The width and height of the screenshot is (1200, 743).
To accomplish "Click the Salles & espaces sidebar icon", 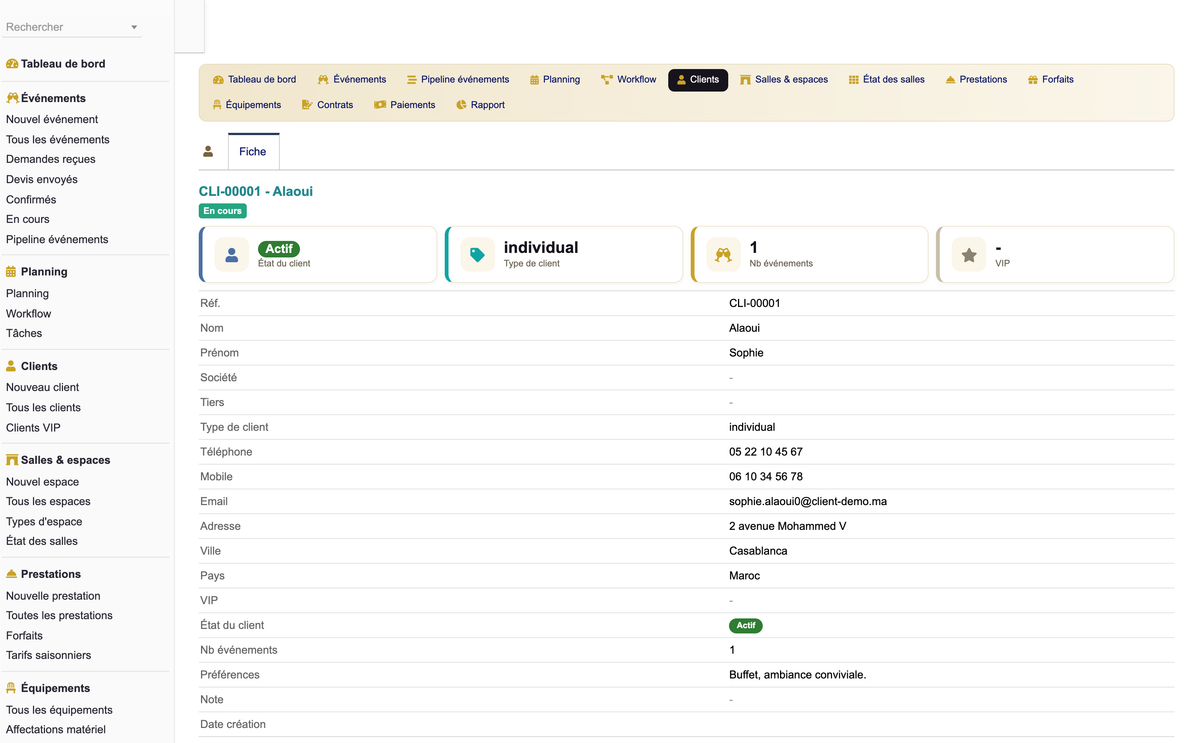I will coord(12,460).
